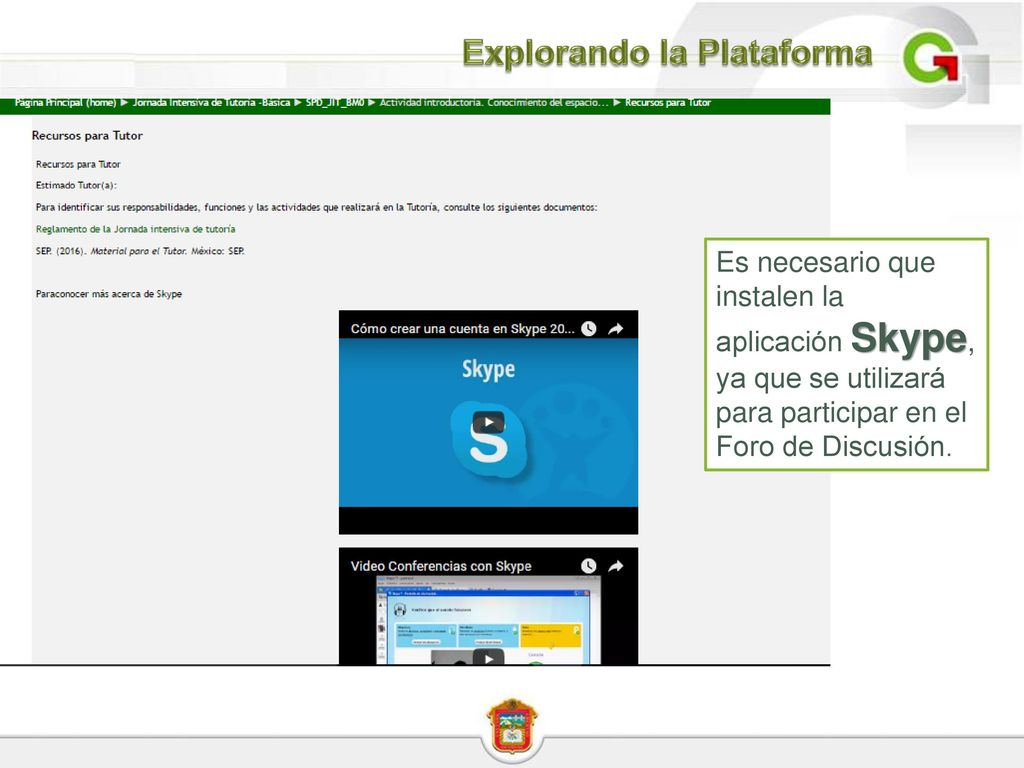Viewport: 1024px width, 768px height.
Task: Click the 'Explorando la Plataforma' slide title
Action: point(667,53)
